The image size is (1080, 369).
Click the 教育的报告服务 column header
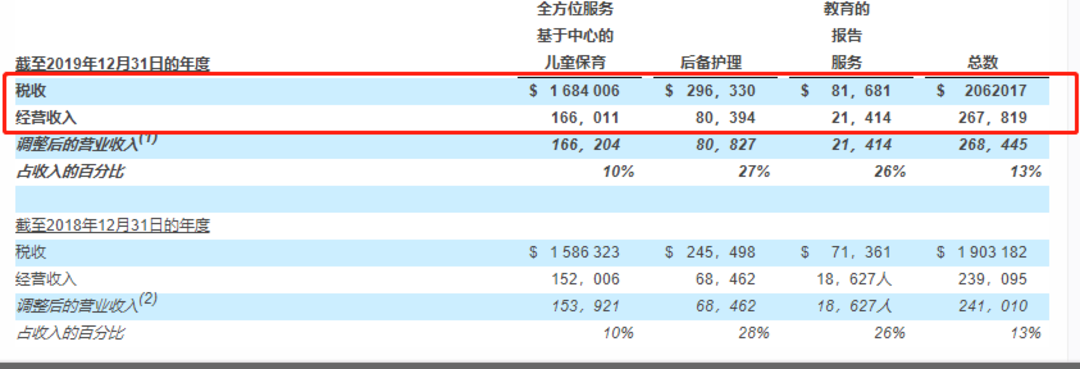(847, 36)
